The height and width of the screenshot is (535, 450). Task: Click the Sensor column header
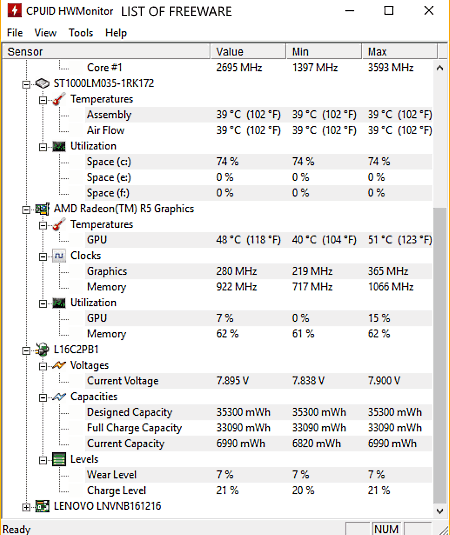106,52
